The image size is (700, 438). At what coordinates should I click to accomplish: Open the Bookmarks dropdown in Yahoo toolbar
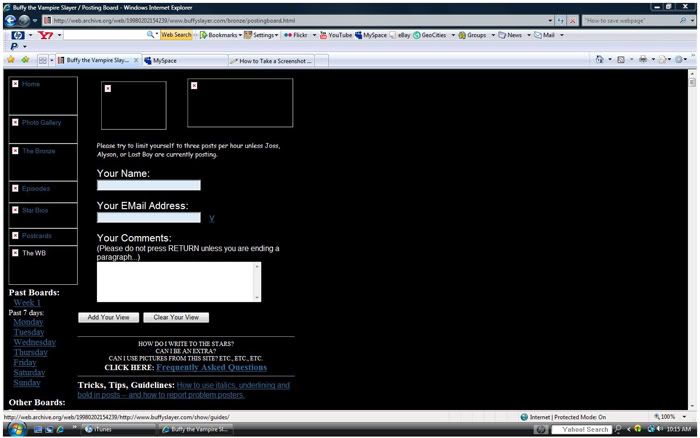(x=221, y=35)
